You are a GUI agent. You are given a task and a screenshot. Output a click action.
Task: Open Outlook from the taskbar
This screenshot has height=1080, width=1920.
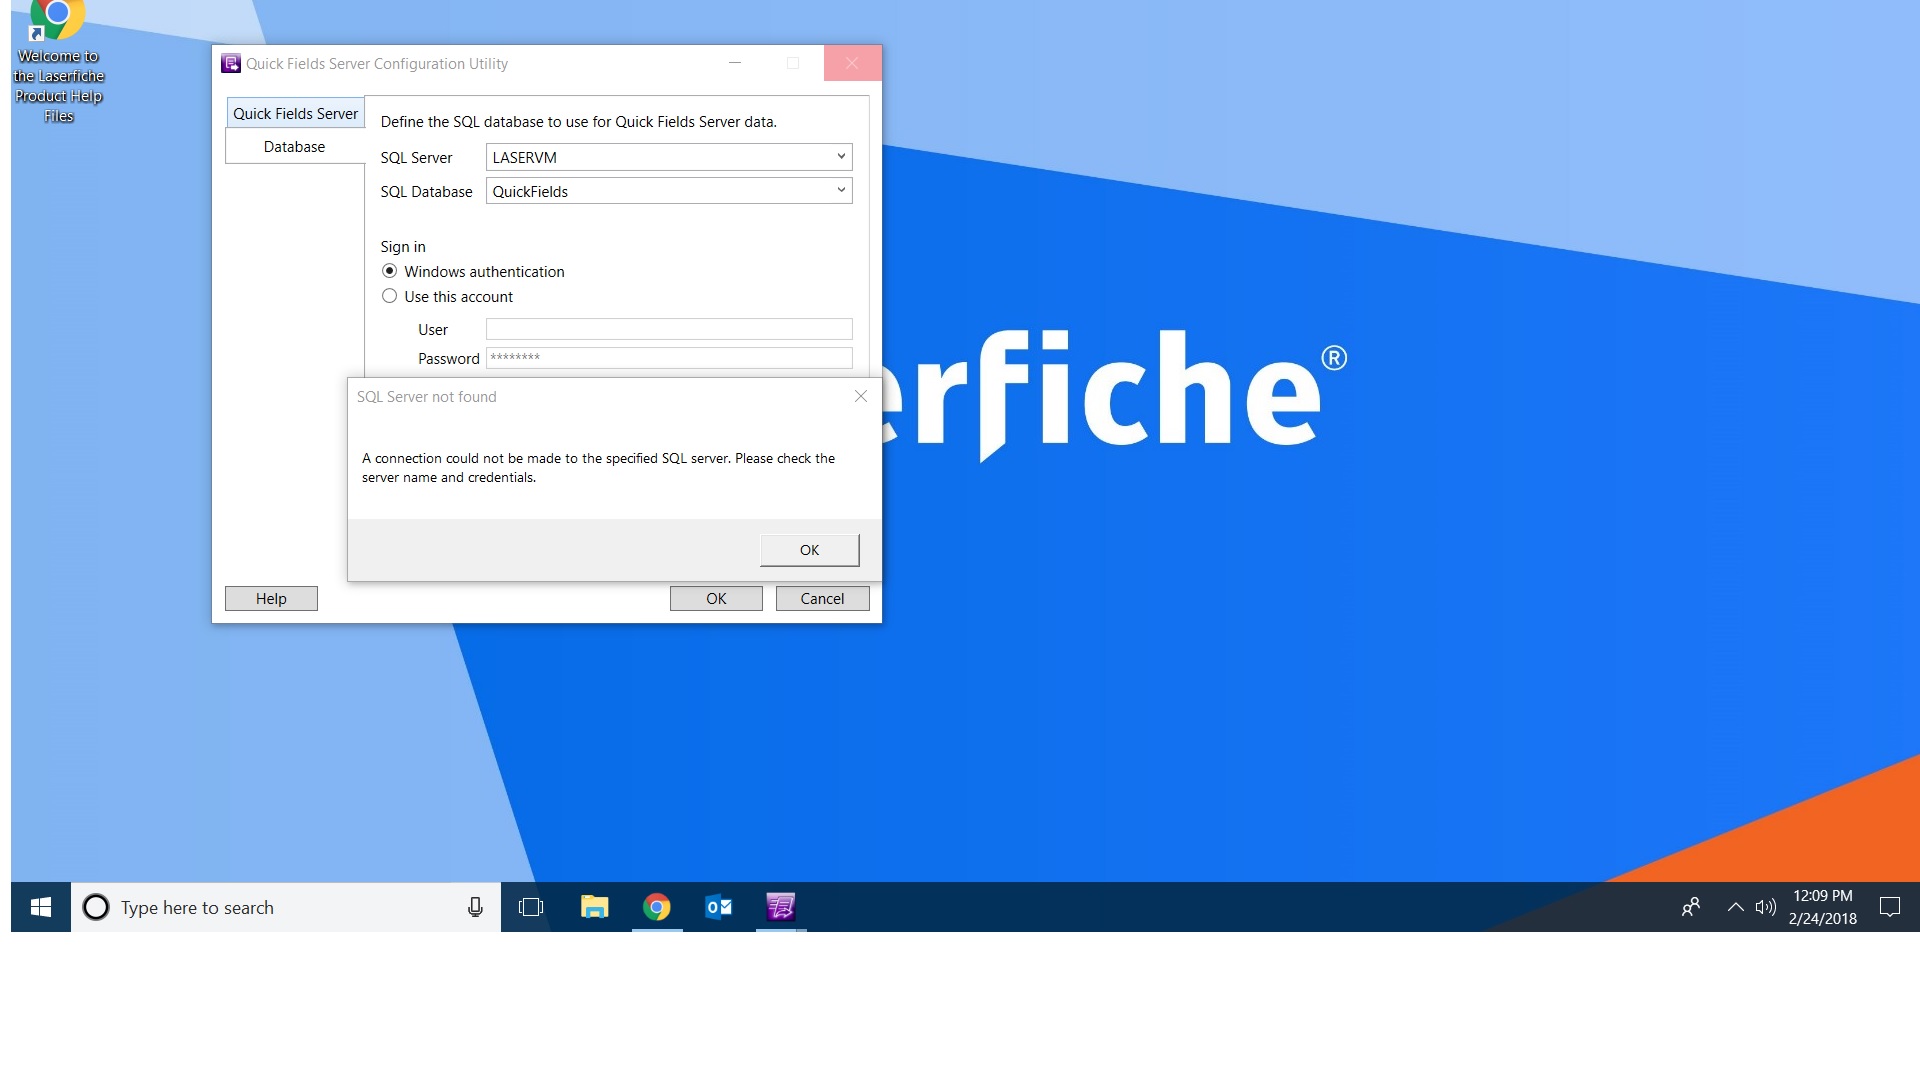718,907
